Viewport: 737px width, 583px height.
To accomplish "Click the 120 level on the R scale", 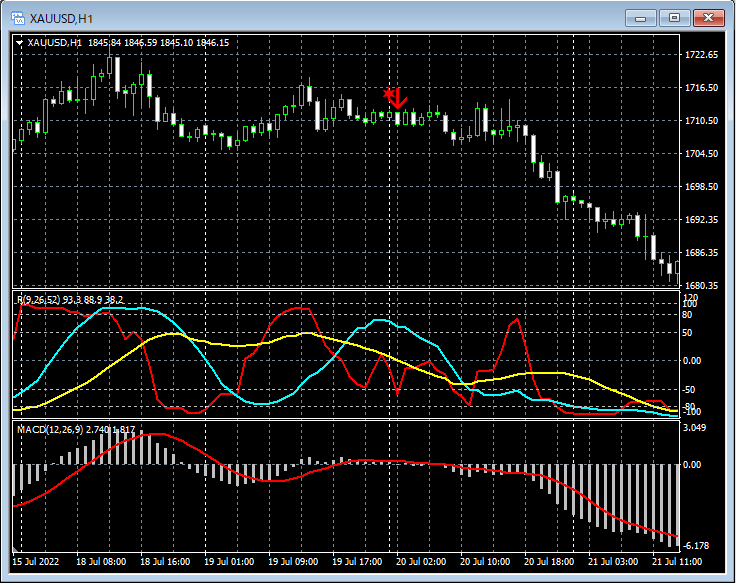I will point(691,297).
